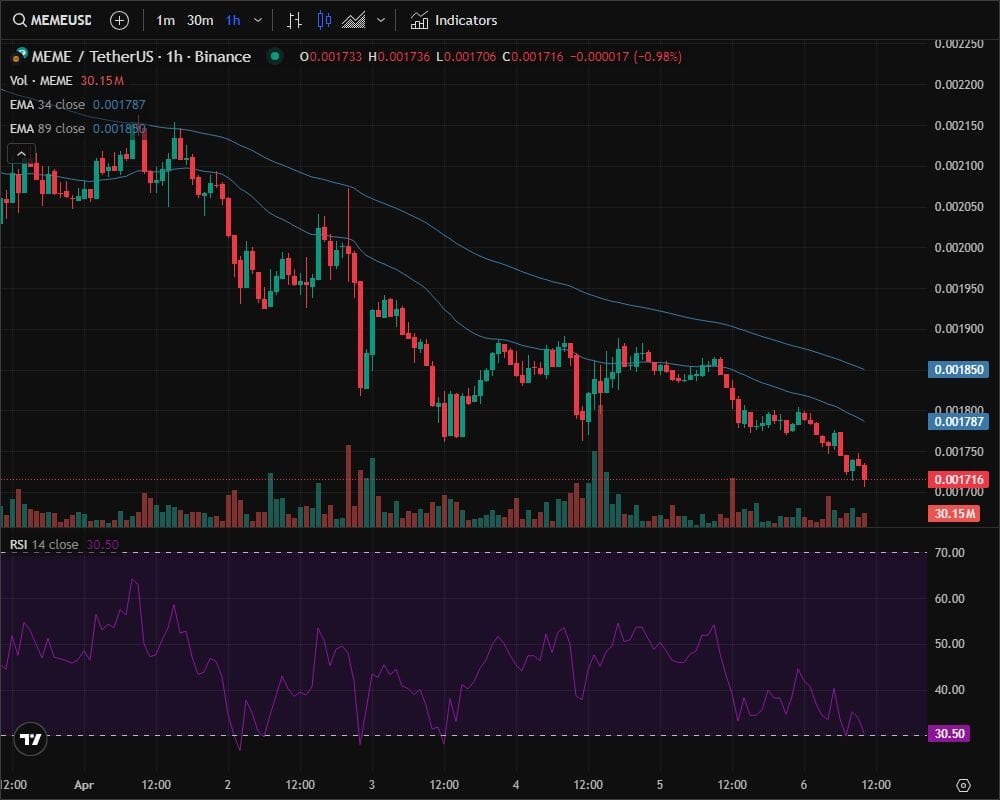Click the 0.001716 current price label
Screen dimensions: 1000x800
pyautogui.click(x=959, y=479)
